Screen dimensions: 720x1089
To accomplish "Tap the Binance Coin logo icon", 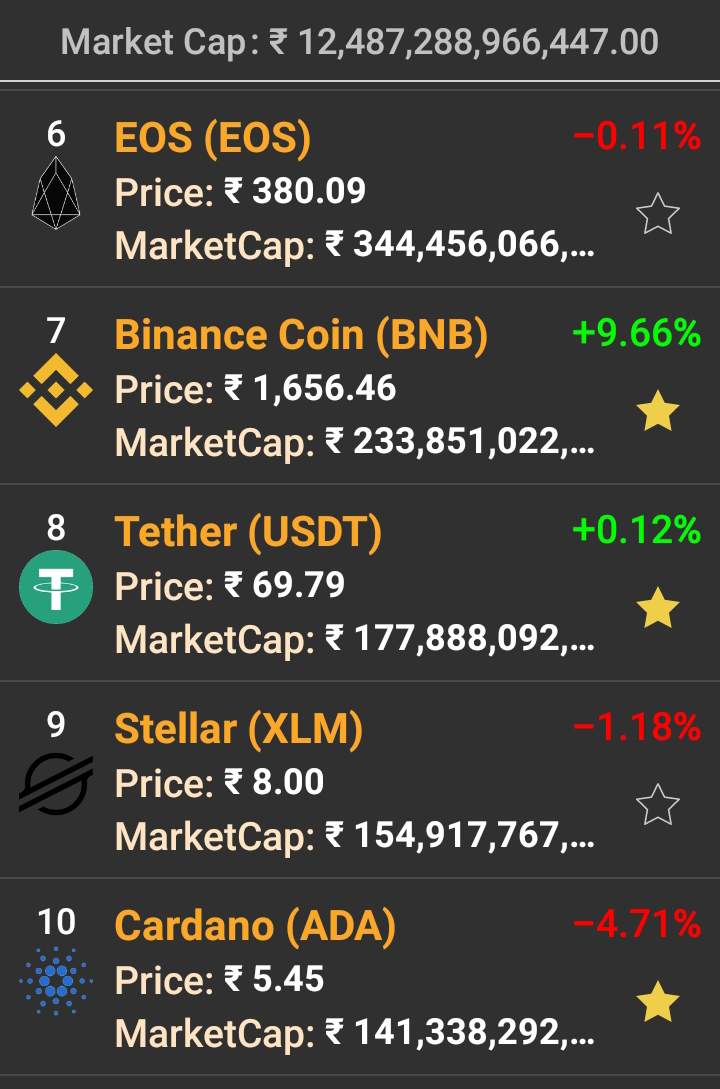I will (56, 388).
